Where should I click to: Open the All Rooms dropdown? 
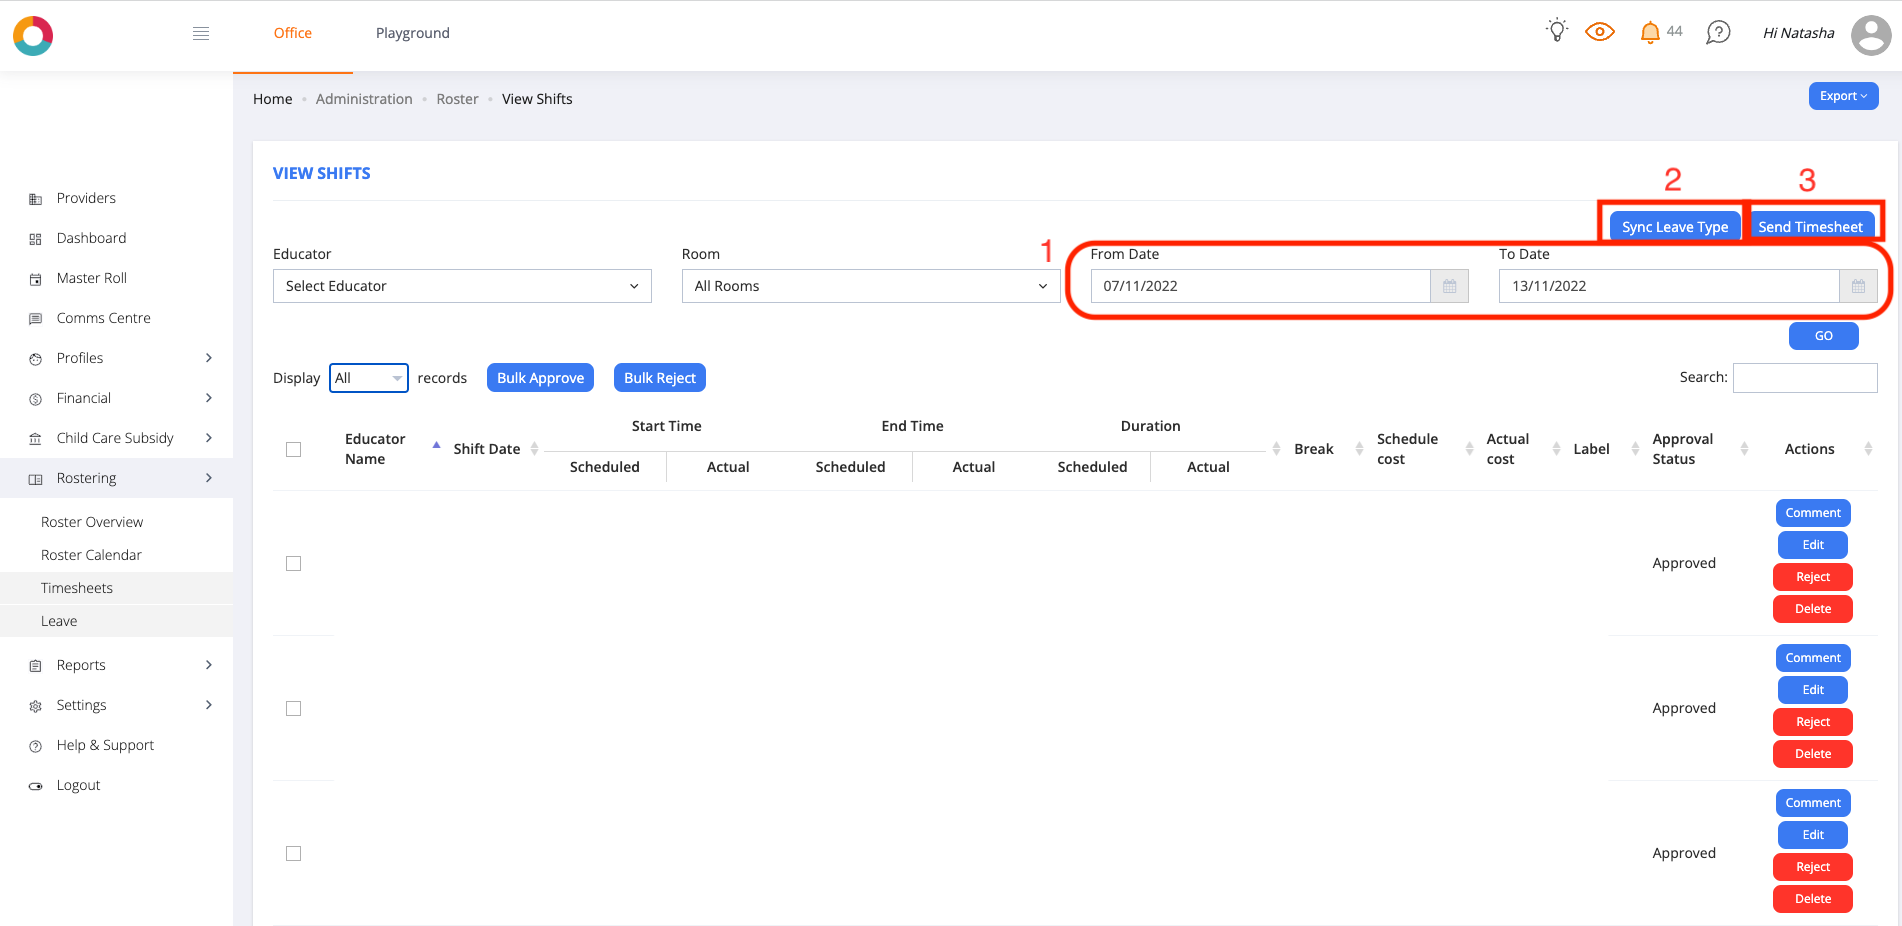pos(870,286)
